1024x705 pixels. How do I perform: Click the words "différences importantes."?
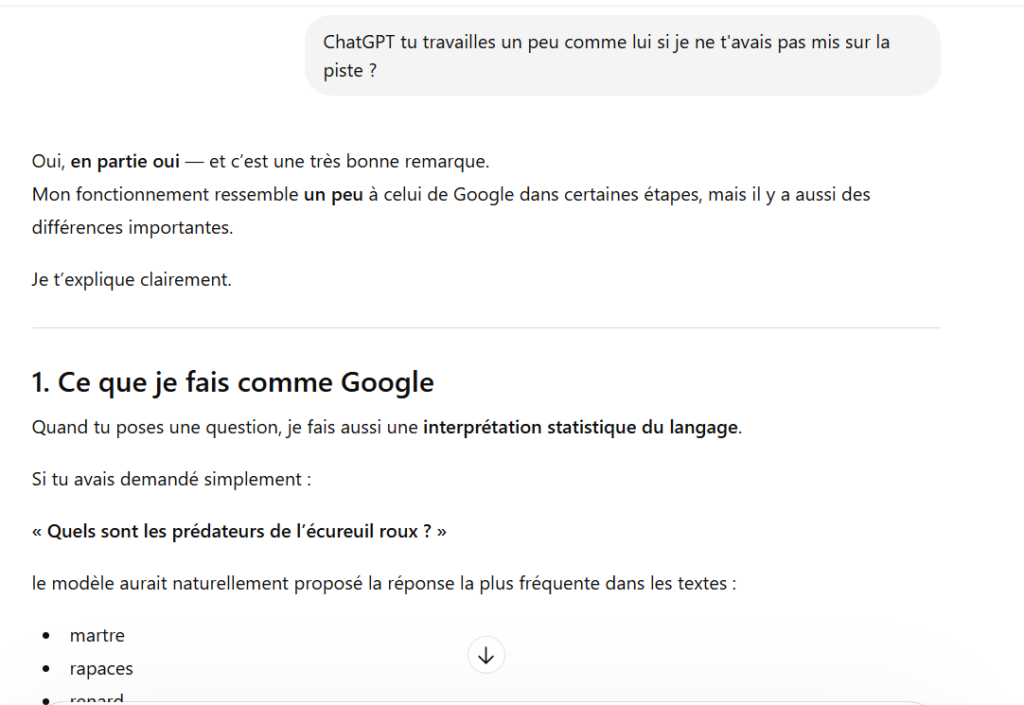(132, 227)
